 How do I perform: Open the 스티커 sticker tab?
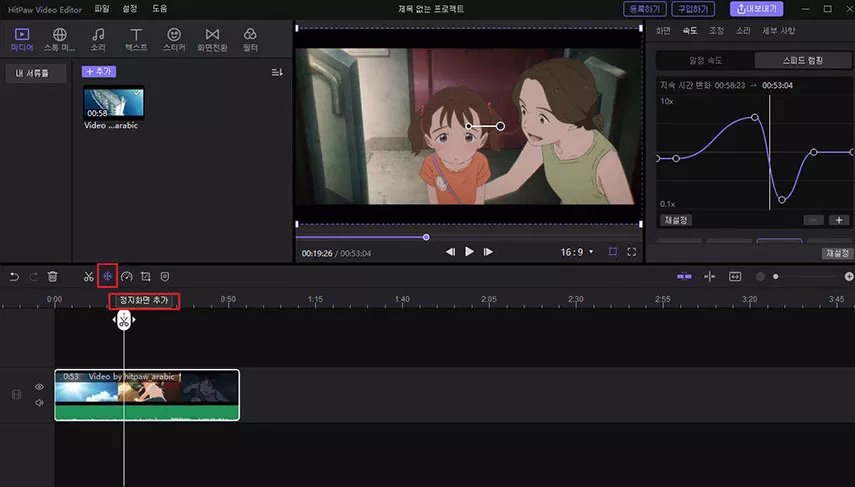(174, 40)
